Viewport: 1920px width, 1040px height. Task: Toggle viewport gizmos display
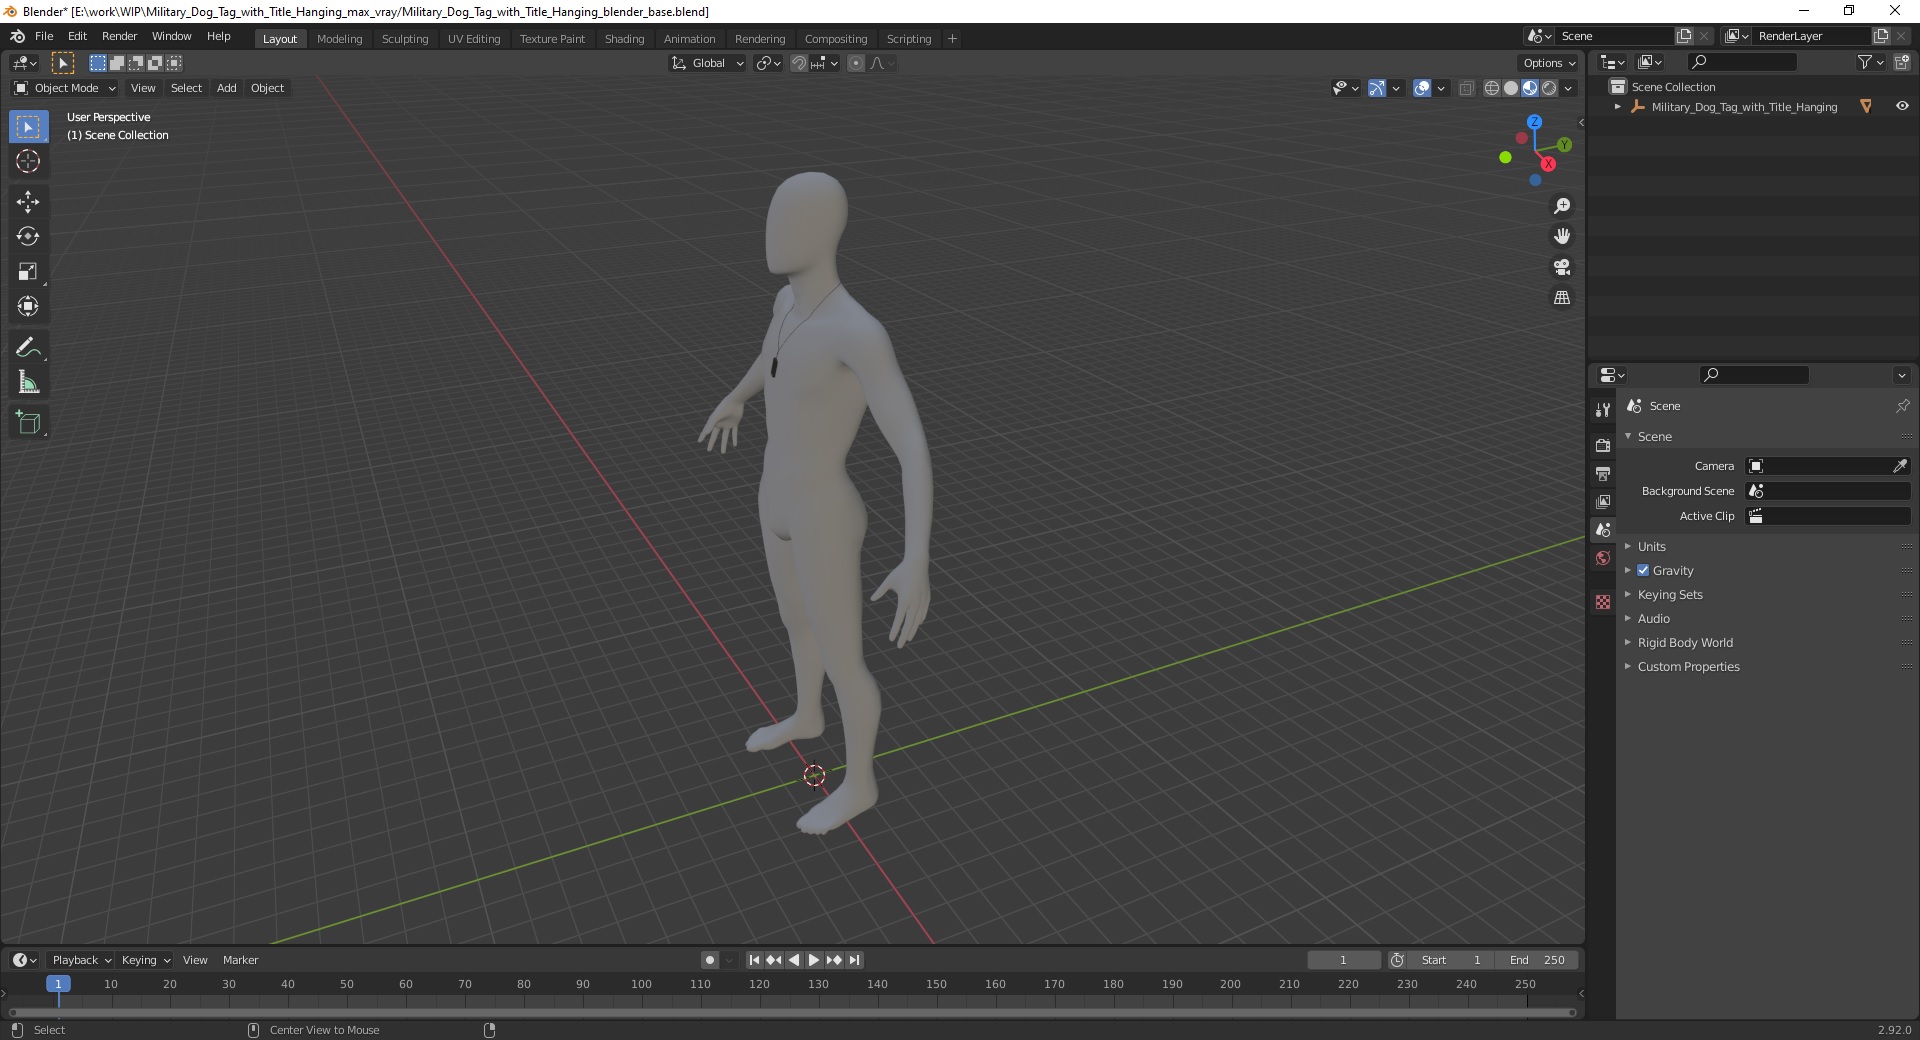coord(1377,88)
